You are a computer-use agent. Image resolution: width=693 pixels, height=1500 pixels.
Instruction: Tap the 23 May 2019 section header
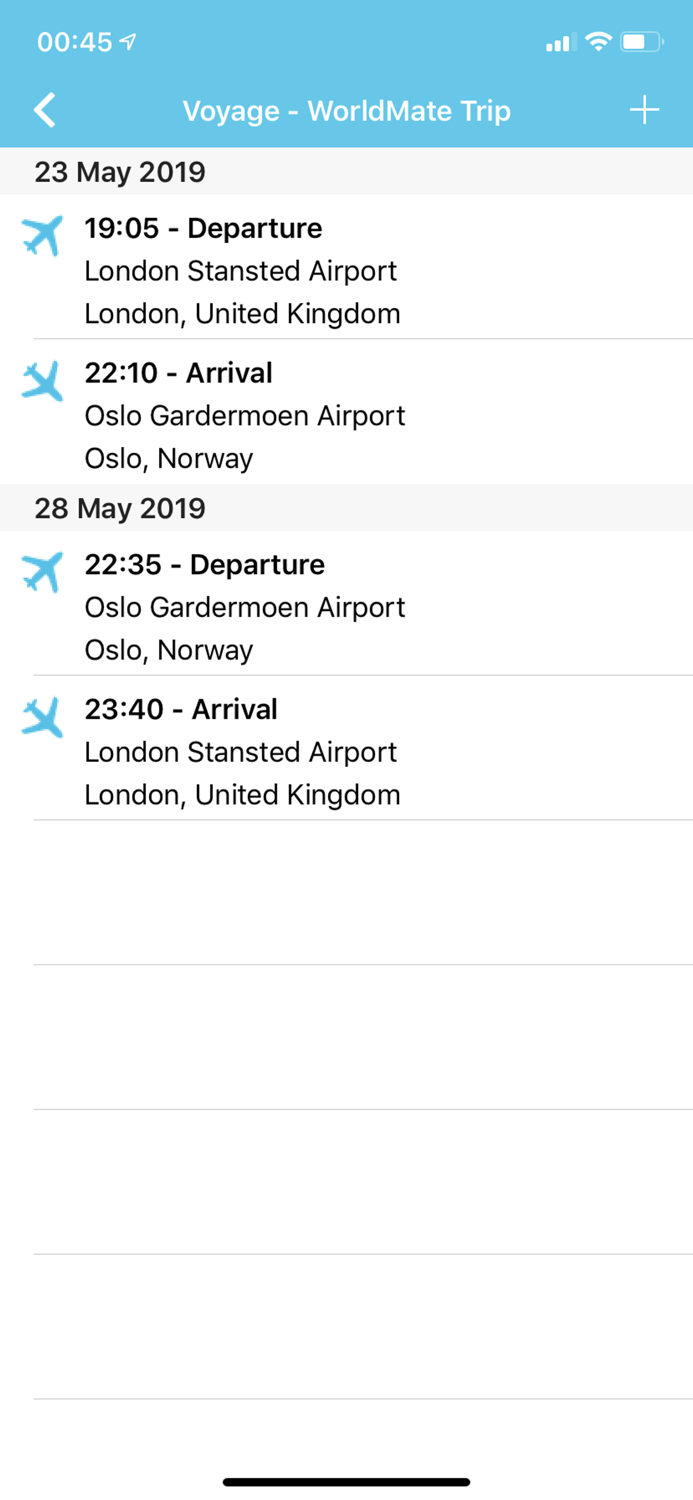(119, 172)
